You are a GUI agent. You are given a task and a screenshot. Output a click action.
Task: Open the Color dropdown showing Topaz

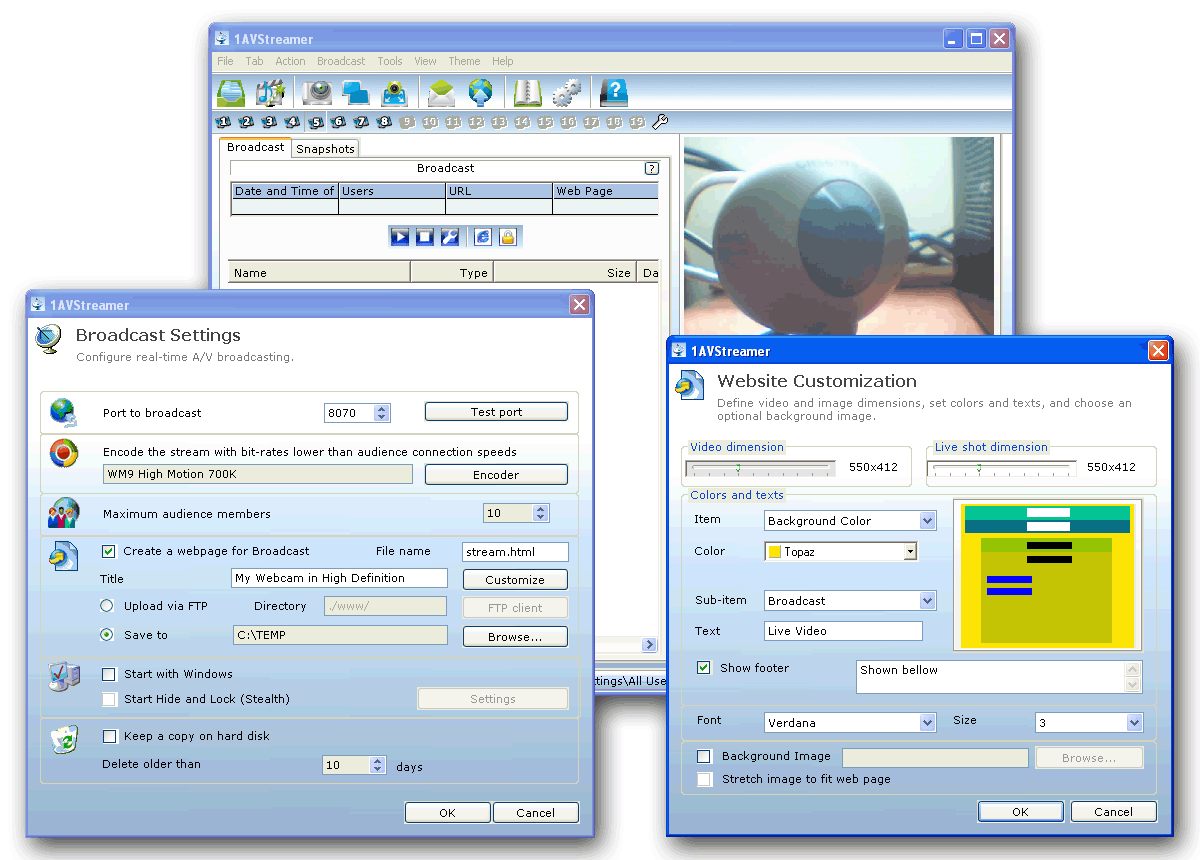(x=841, y=551)
